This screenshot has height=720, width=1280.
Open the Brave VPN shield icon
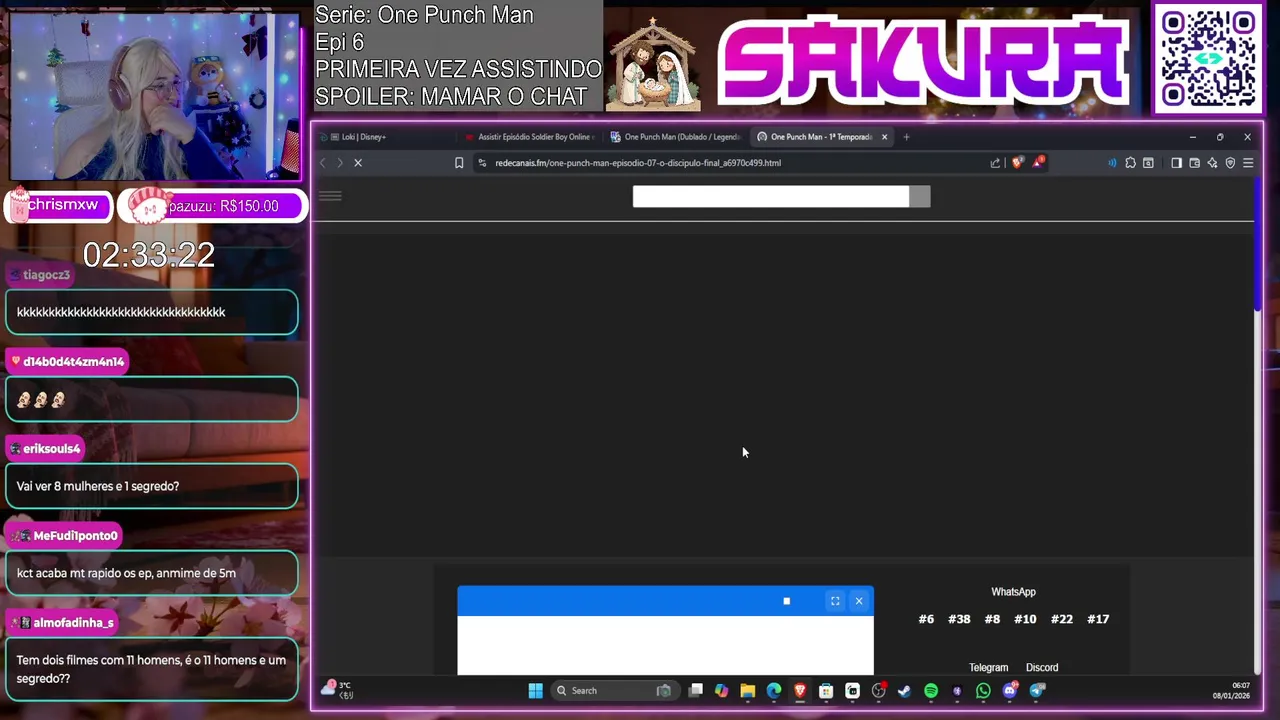[1230, 163]
